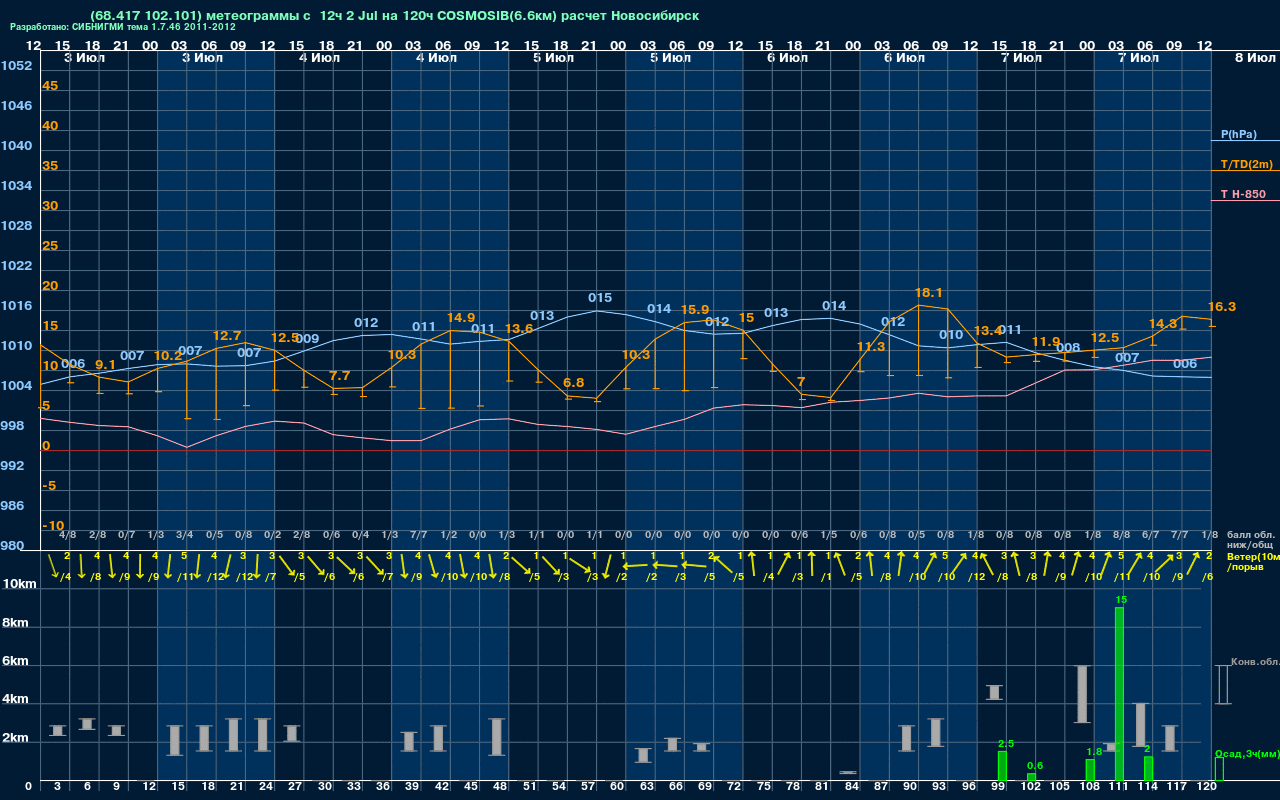The image size is (1280, 800).
Task: Click the 010 pressure curve label
Action: (x=951, y=335)
